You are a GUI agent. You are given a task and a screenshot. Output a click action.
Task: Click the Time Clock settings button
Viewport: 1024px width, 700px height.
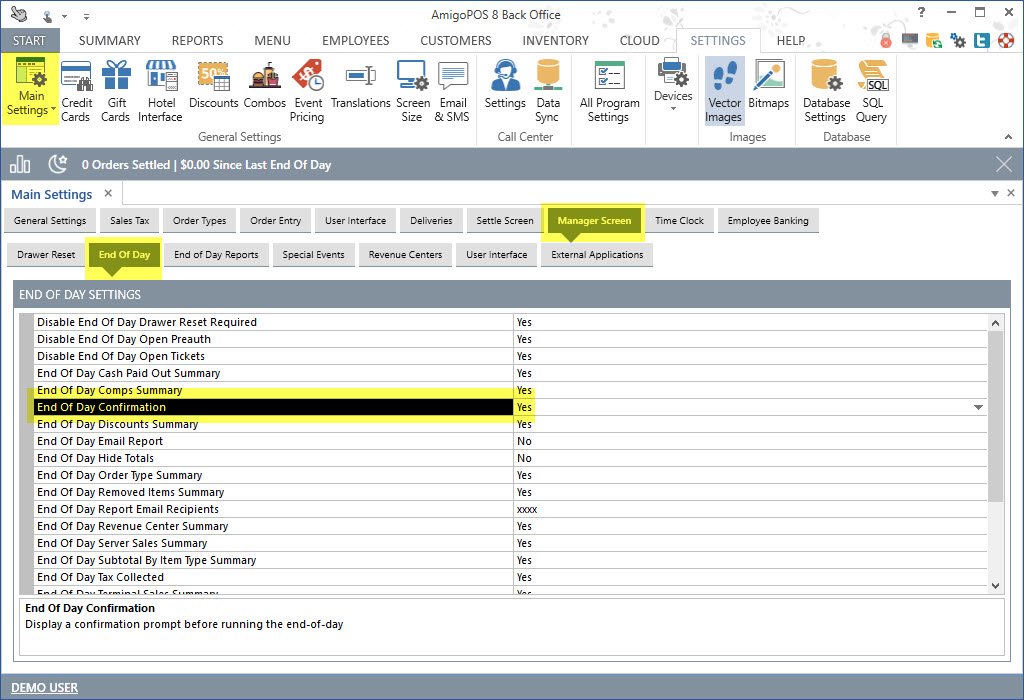pyautogui.click(x=679, y=221)
